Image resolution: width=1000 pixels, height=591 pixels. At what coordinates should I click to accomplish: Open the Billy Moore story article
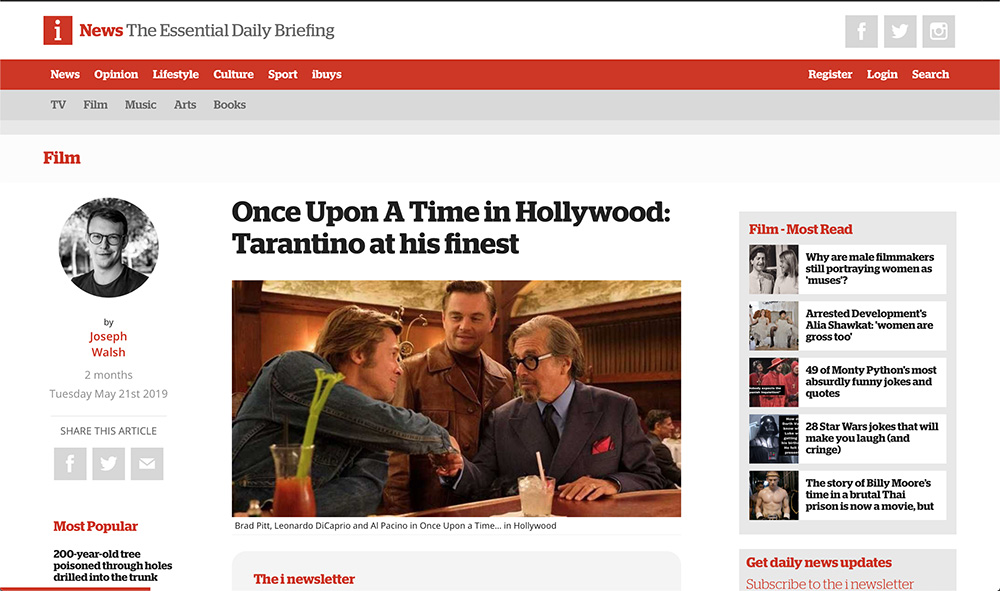(869, 494)
